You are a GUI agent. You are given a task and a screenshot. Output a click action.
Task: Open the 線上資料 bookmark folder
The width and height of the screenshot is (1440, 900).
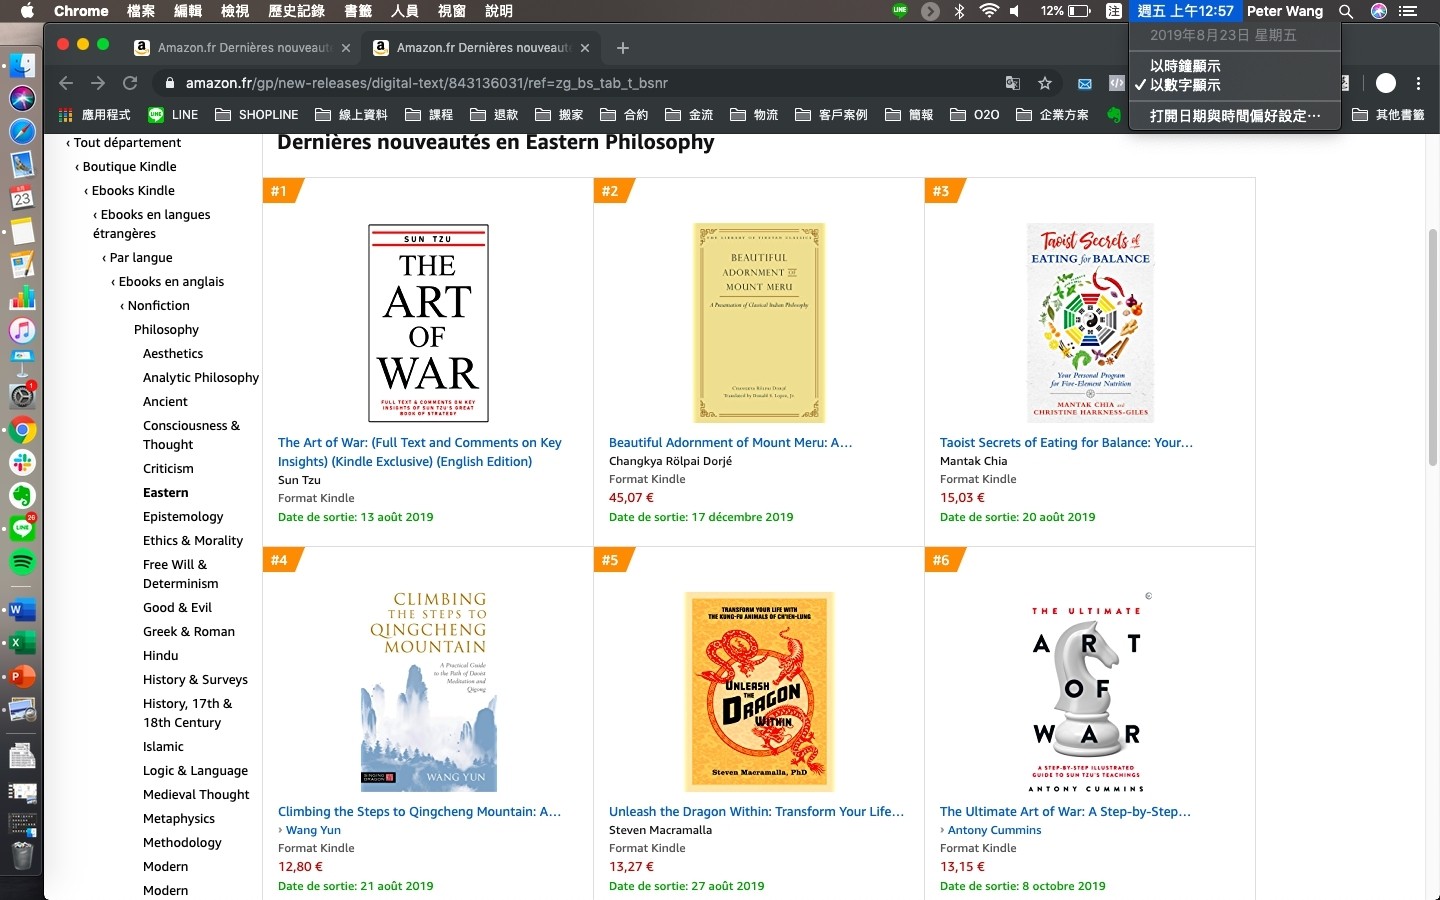pos(351,115)
